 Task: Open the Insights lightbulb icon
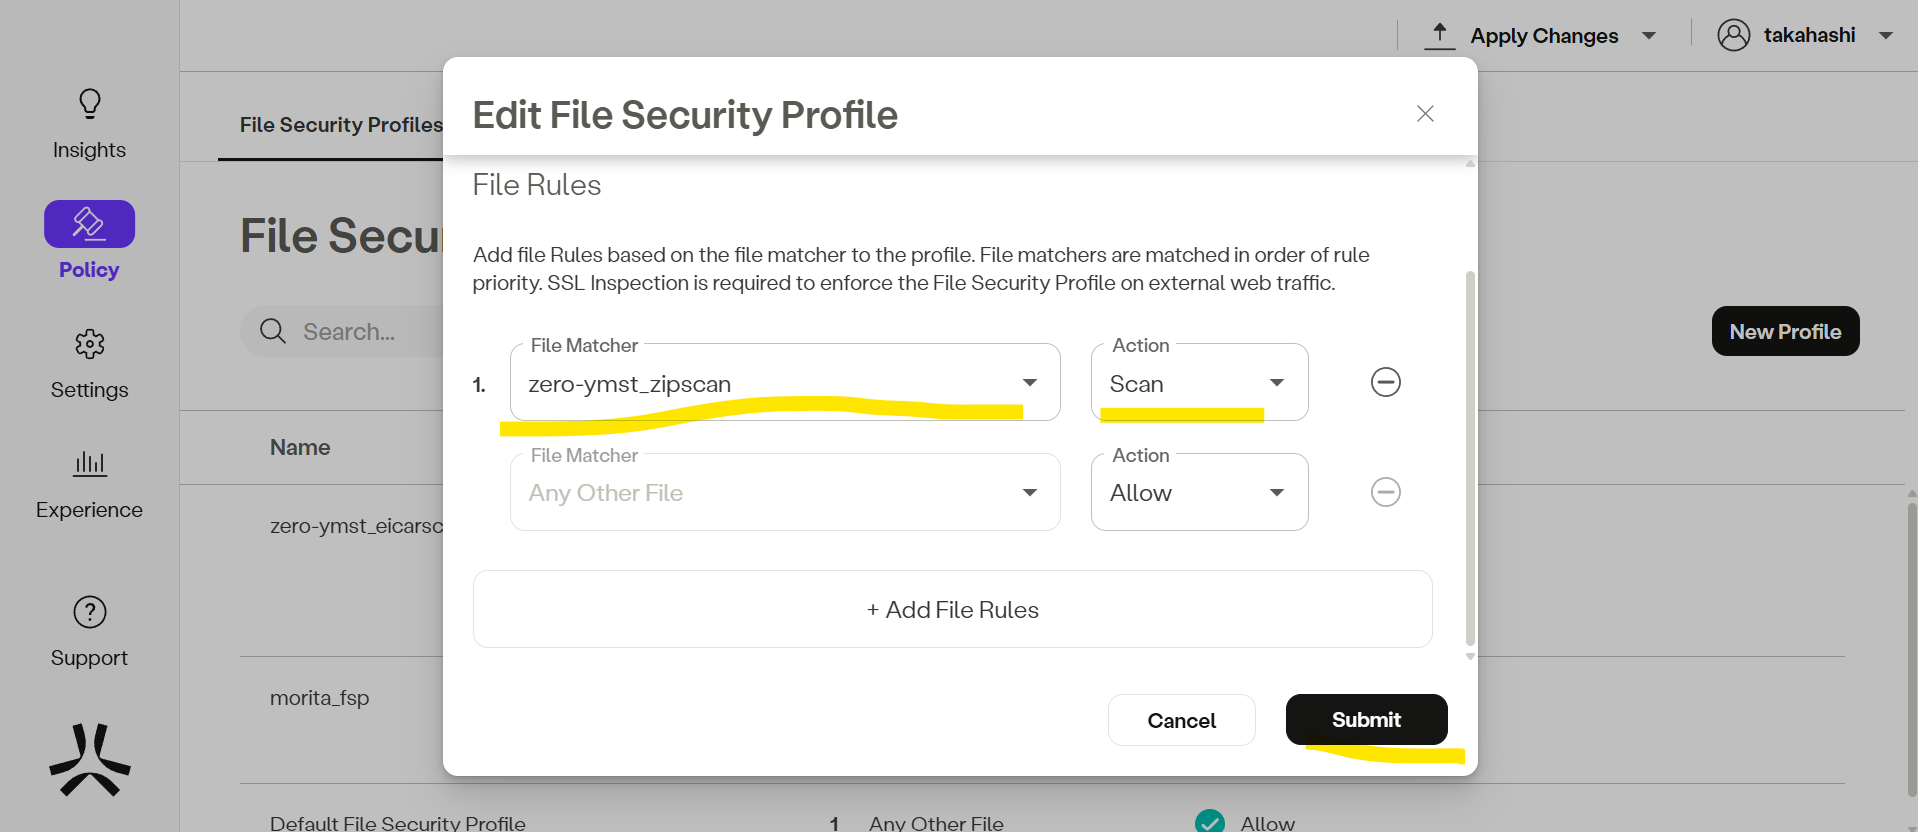tap(90, 104)
